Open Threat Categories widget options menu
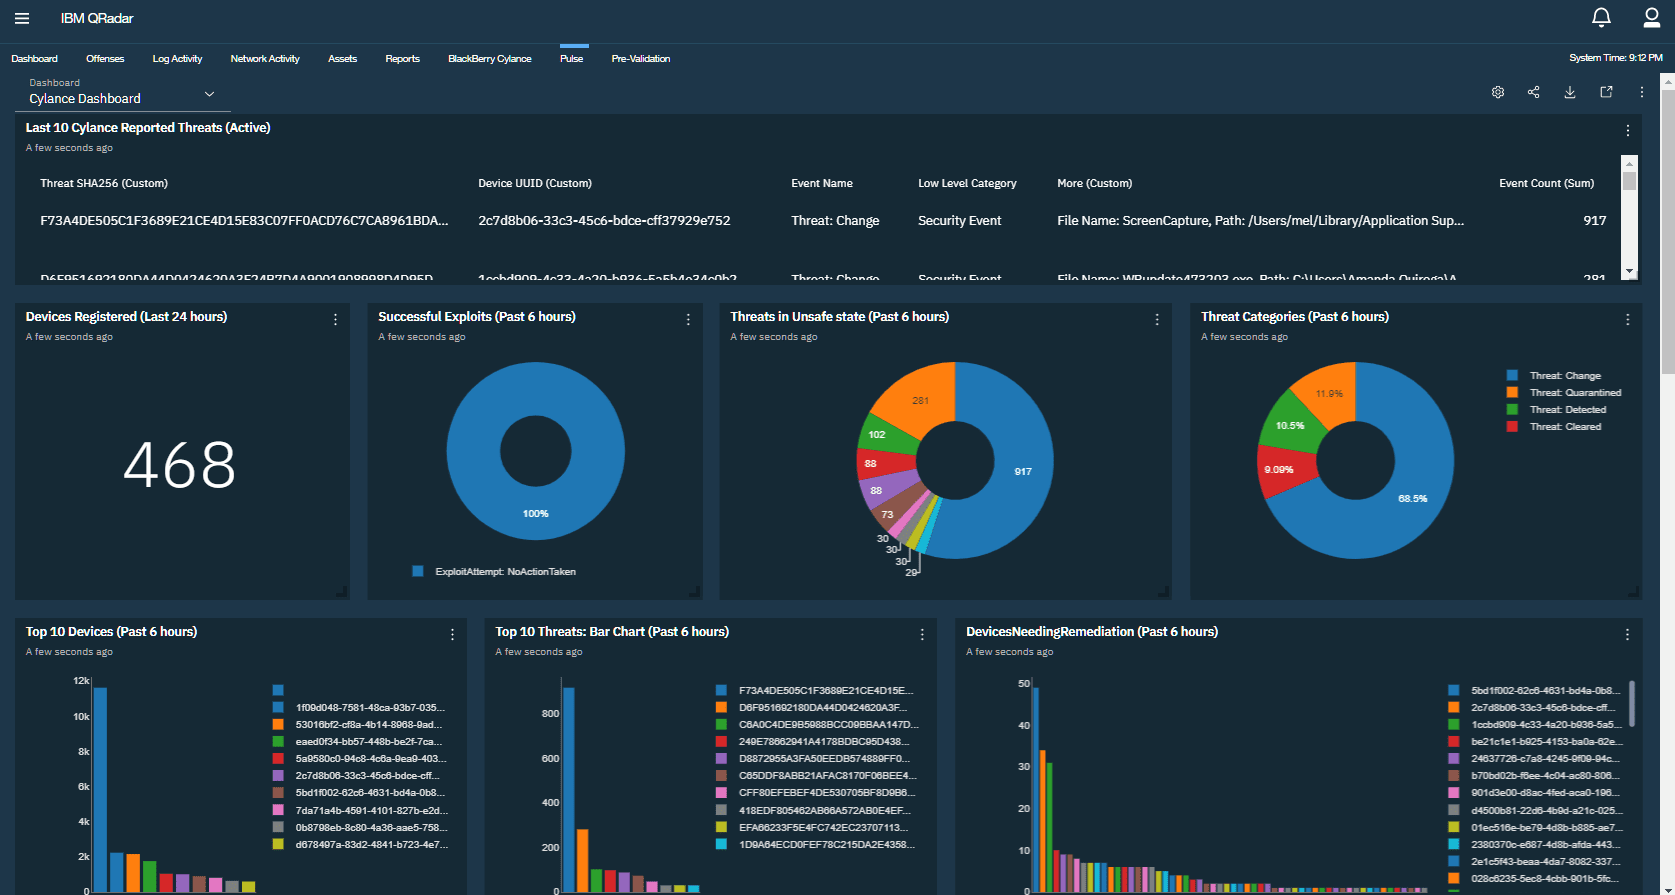 1628,319
